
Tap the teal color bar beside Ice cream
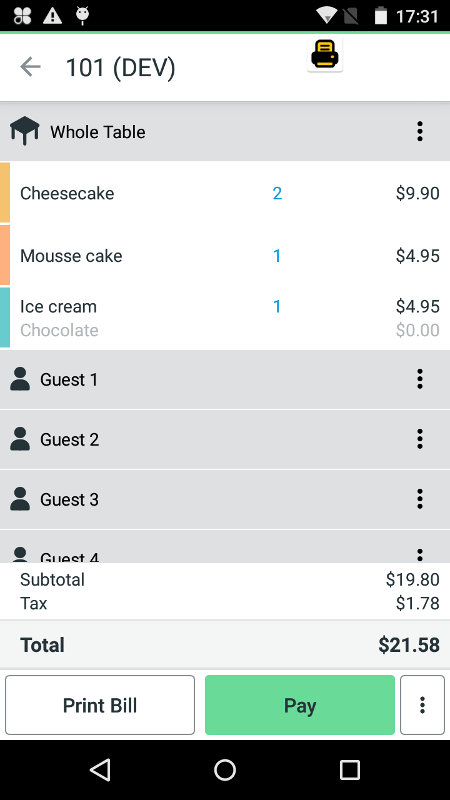pos(5,317)
